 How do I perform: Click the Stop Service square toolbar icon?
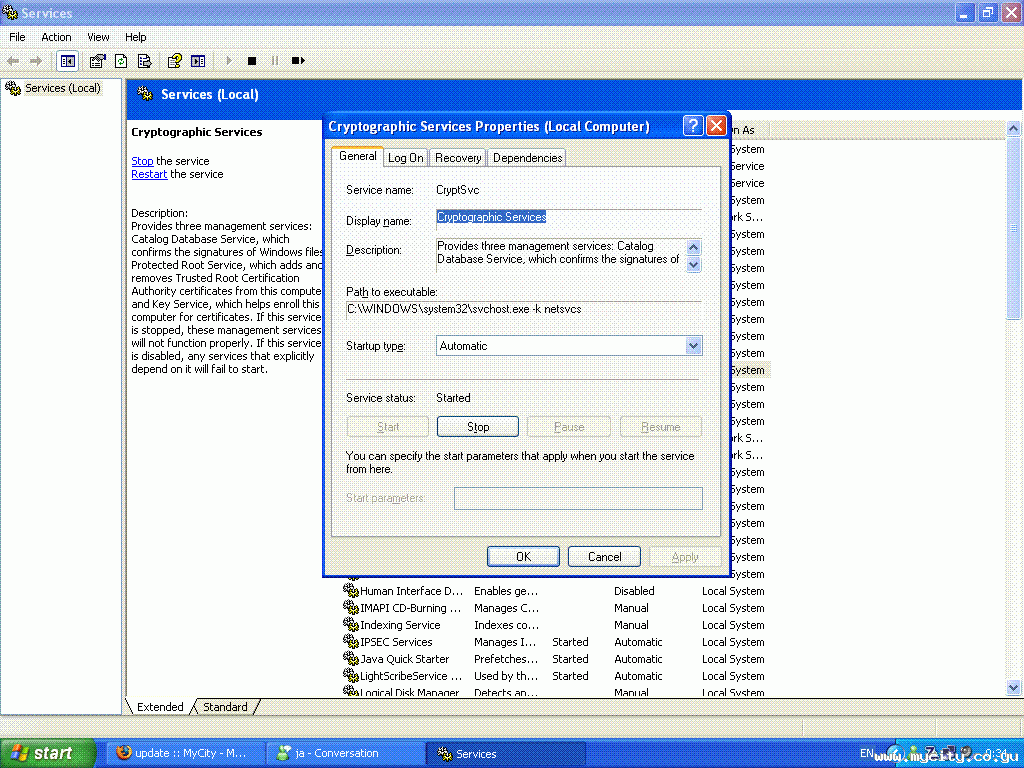point(252,61)
